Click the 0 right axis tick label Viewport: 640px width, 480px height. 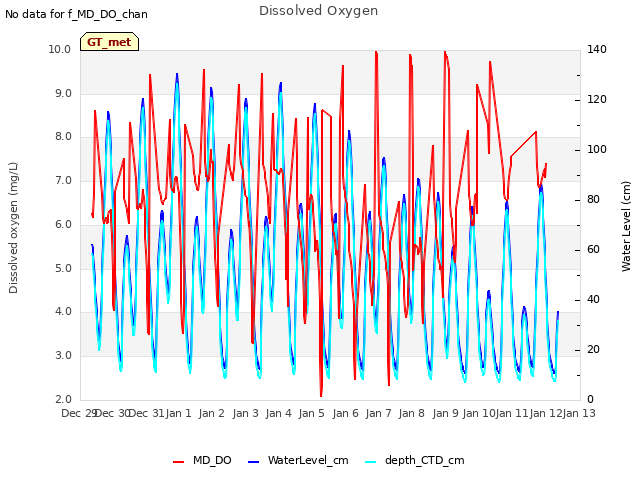(590, 399)
